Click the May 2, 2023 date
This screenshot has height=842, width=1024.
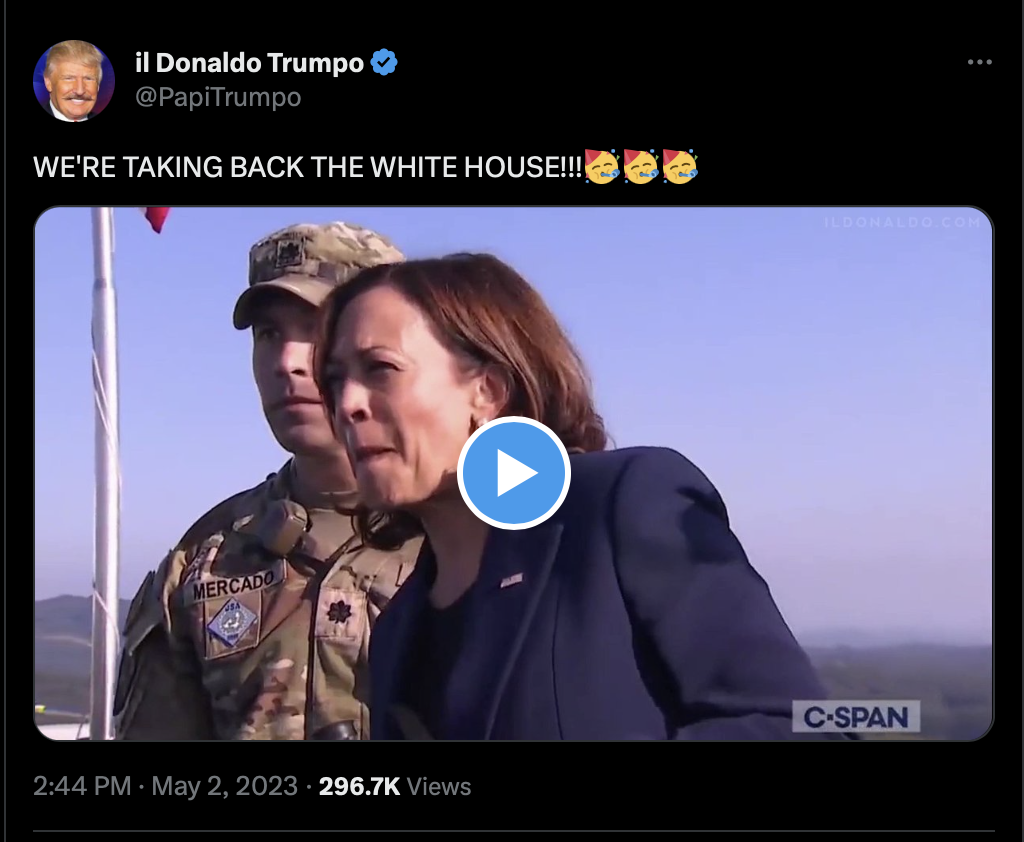tap(225, 786)
